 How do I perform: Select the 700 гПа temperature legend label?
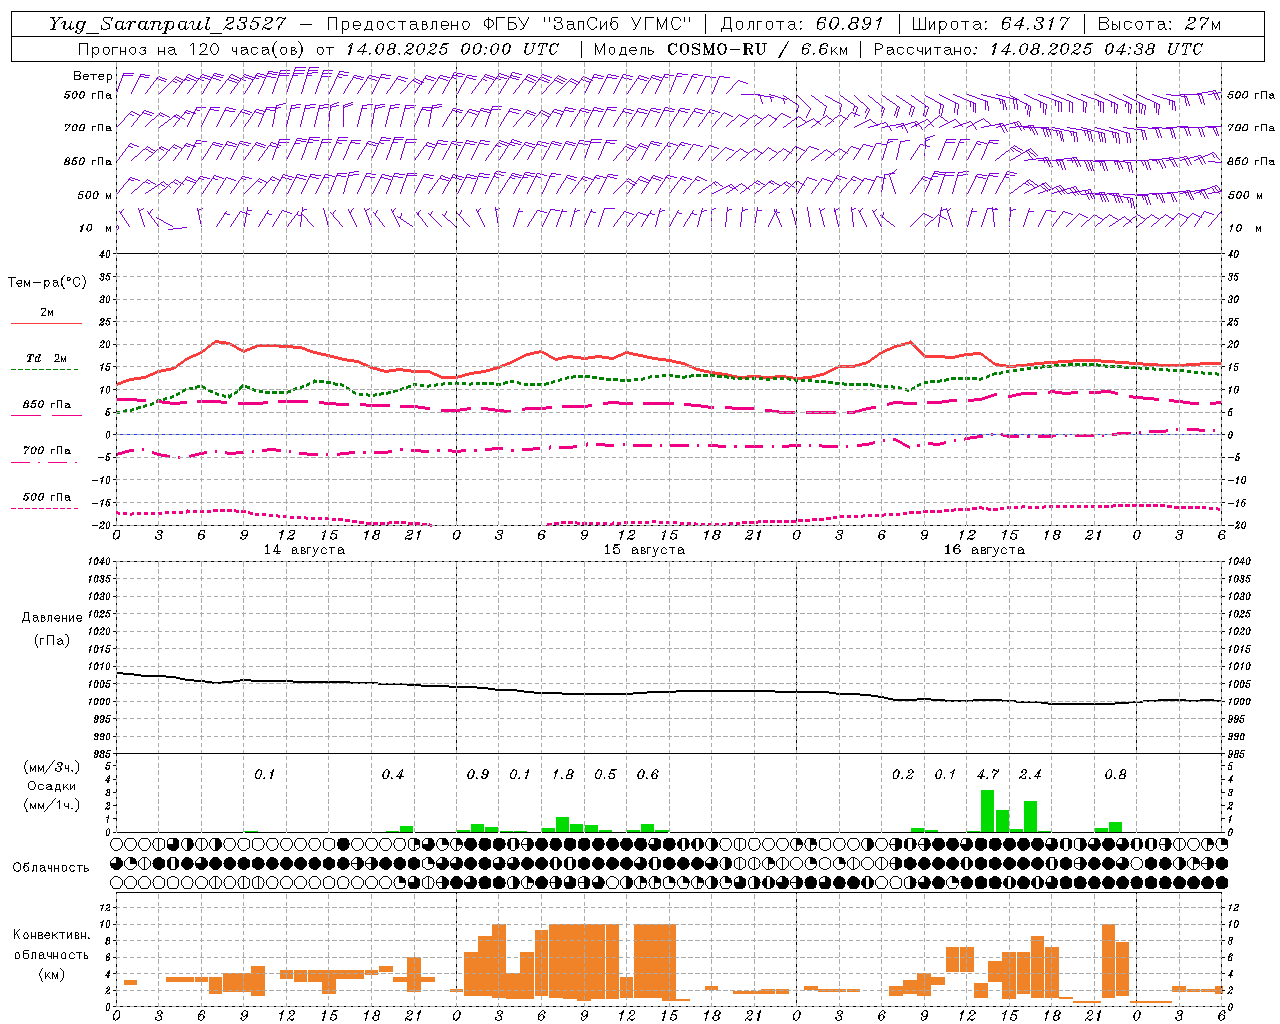(x=47, y=451)
